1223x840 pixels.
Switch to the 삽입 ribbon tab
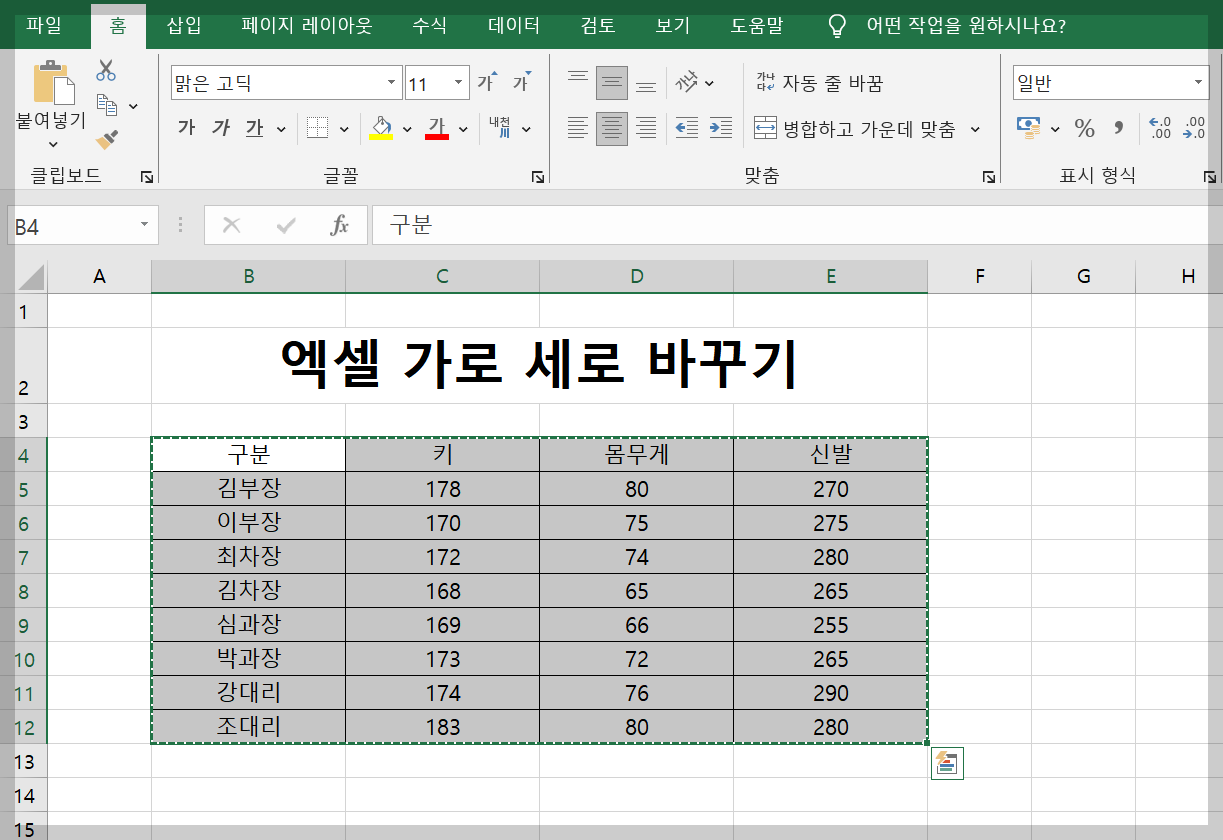pos(184,27)
